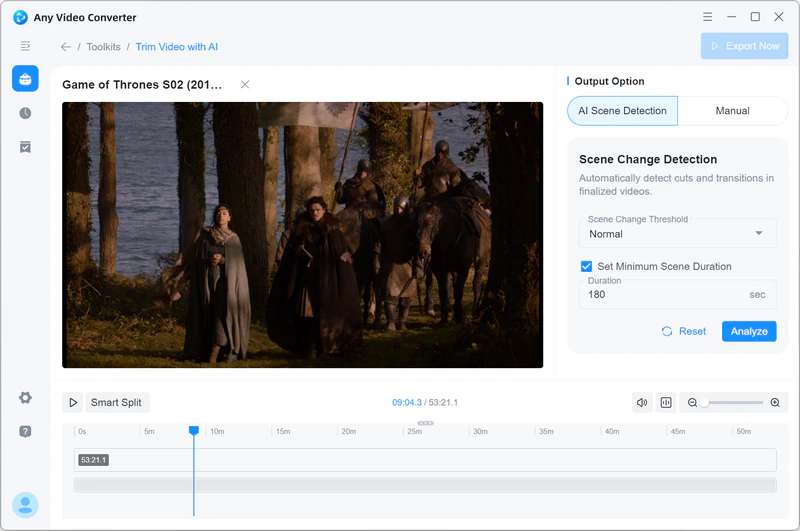Click the Output Option heading
Image resolution: width=800 pixels, height=531 pixels.
click(x=609, y=81)
